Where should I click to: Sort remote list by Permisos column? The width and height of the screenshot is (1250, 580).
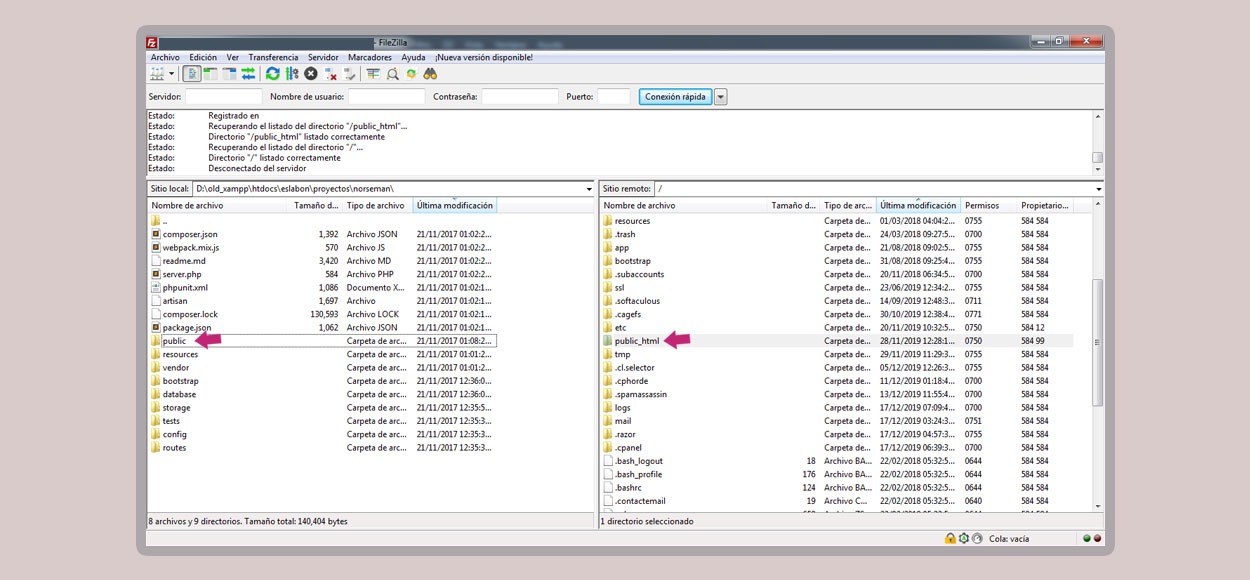coord(988,205)
